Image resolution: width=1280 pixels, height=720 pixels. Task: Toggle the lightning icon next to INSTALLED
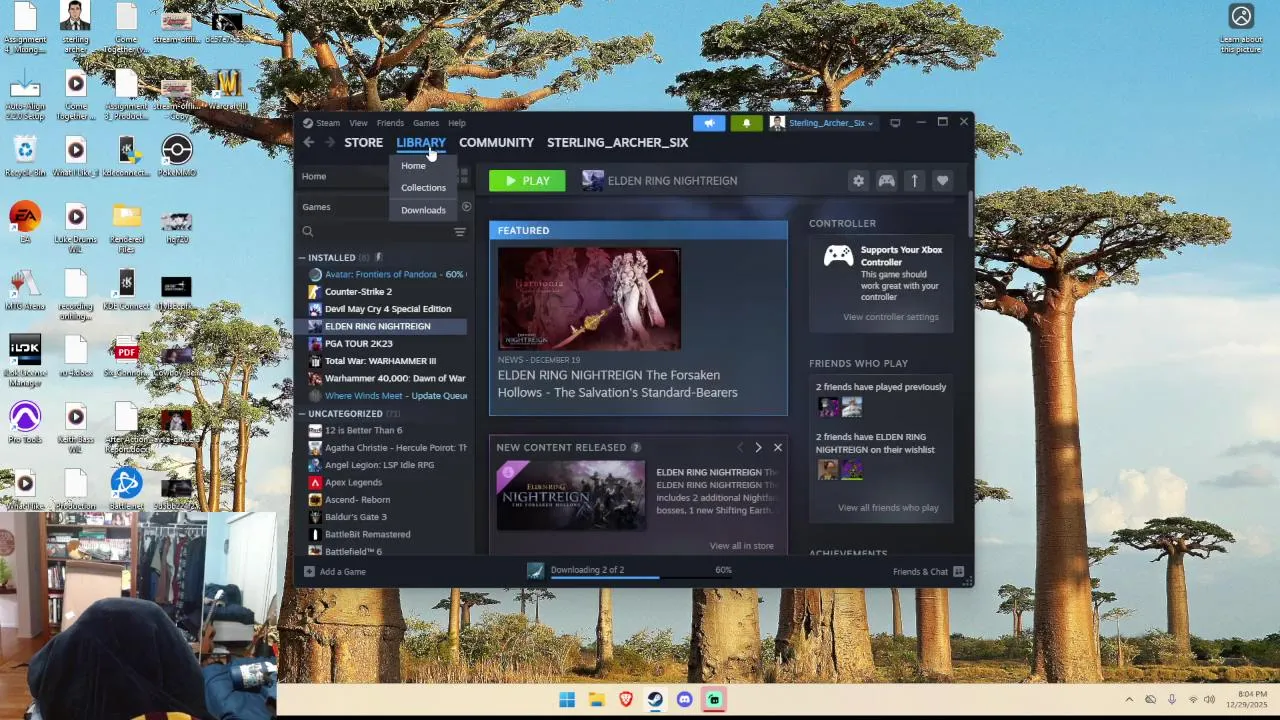[378, 258]
